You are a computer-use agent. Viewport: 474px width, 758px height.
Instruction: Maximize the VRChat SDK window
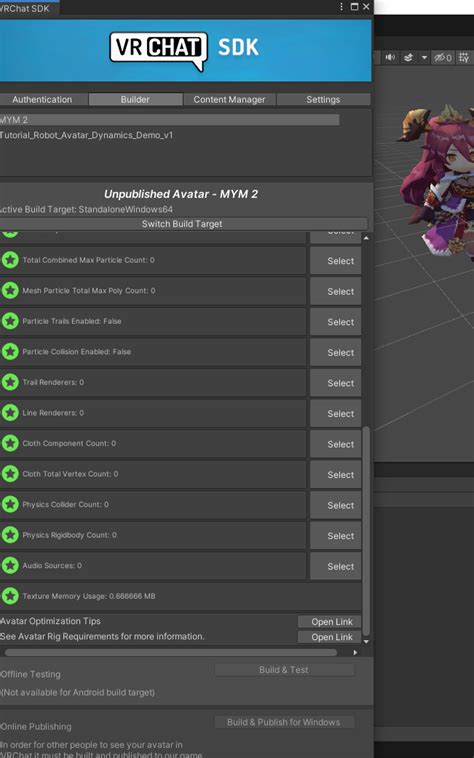point(354,7)
